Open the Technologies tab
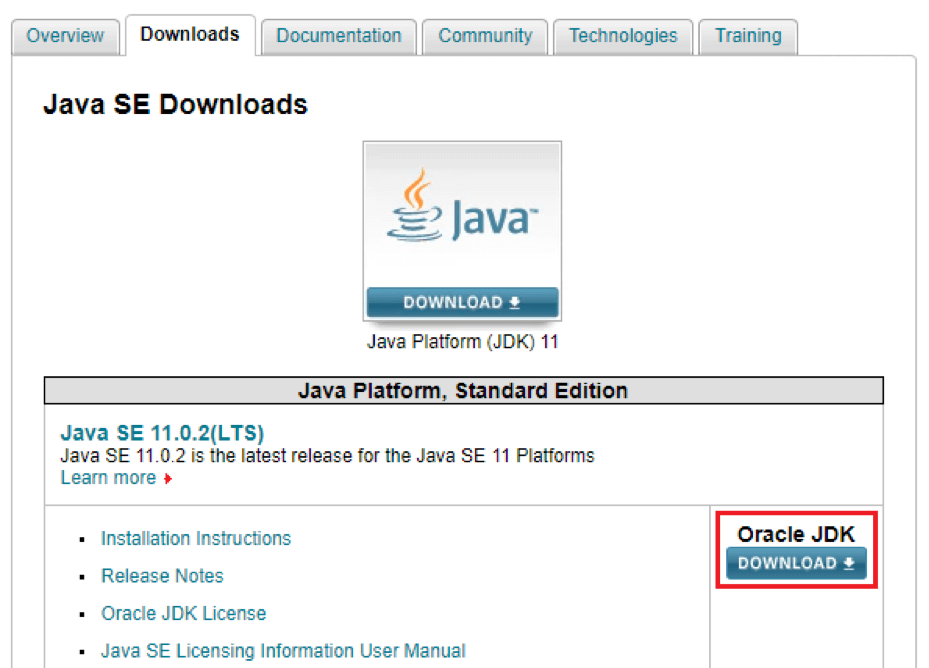Image resolution: width=929 pixels, height=668 pixels. coord(622,36)
